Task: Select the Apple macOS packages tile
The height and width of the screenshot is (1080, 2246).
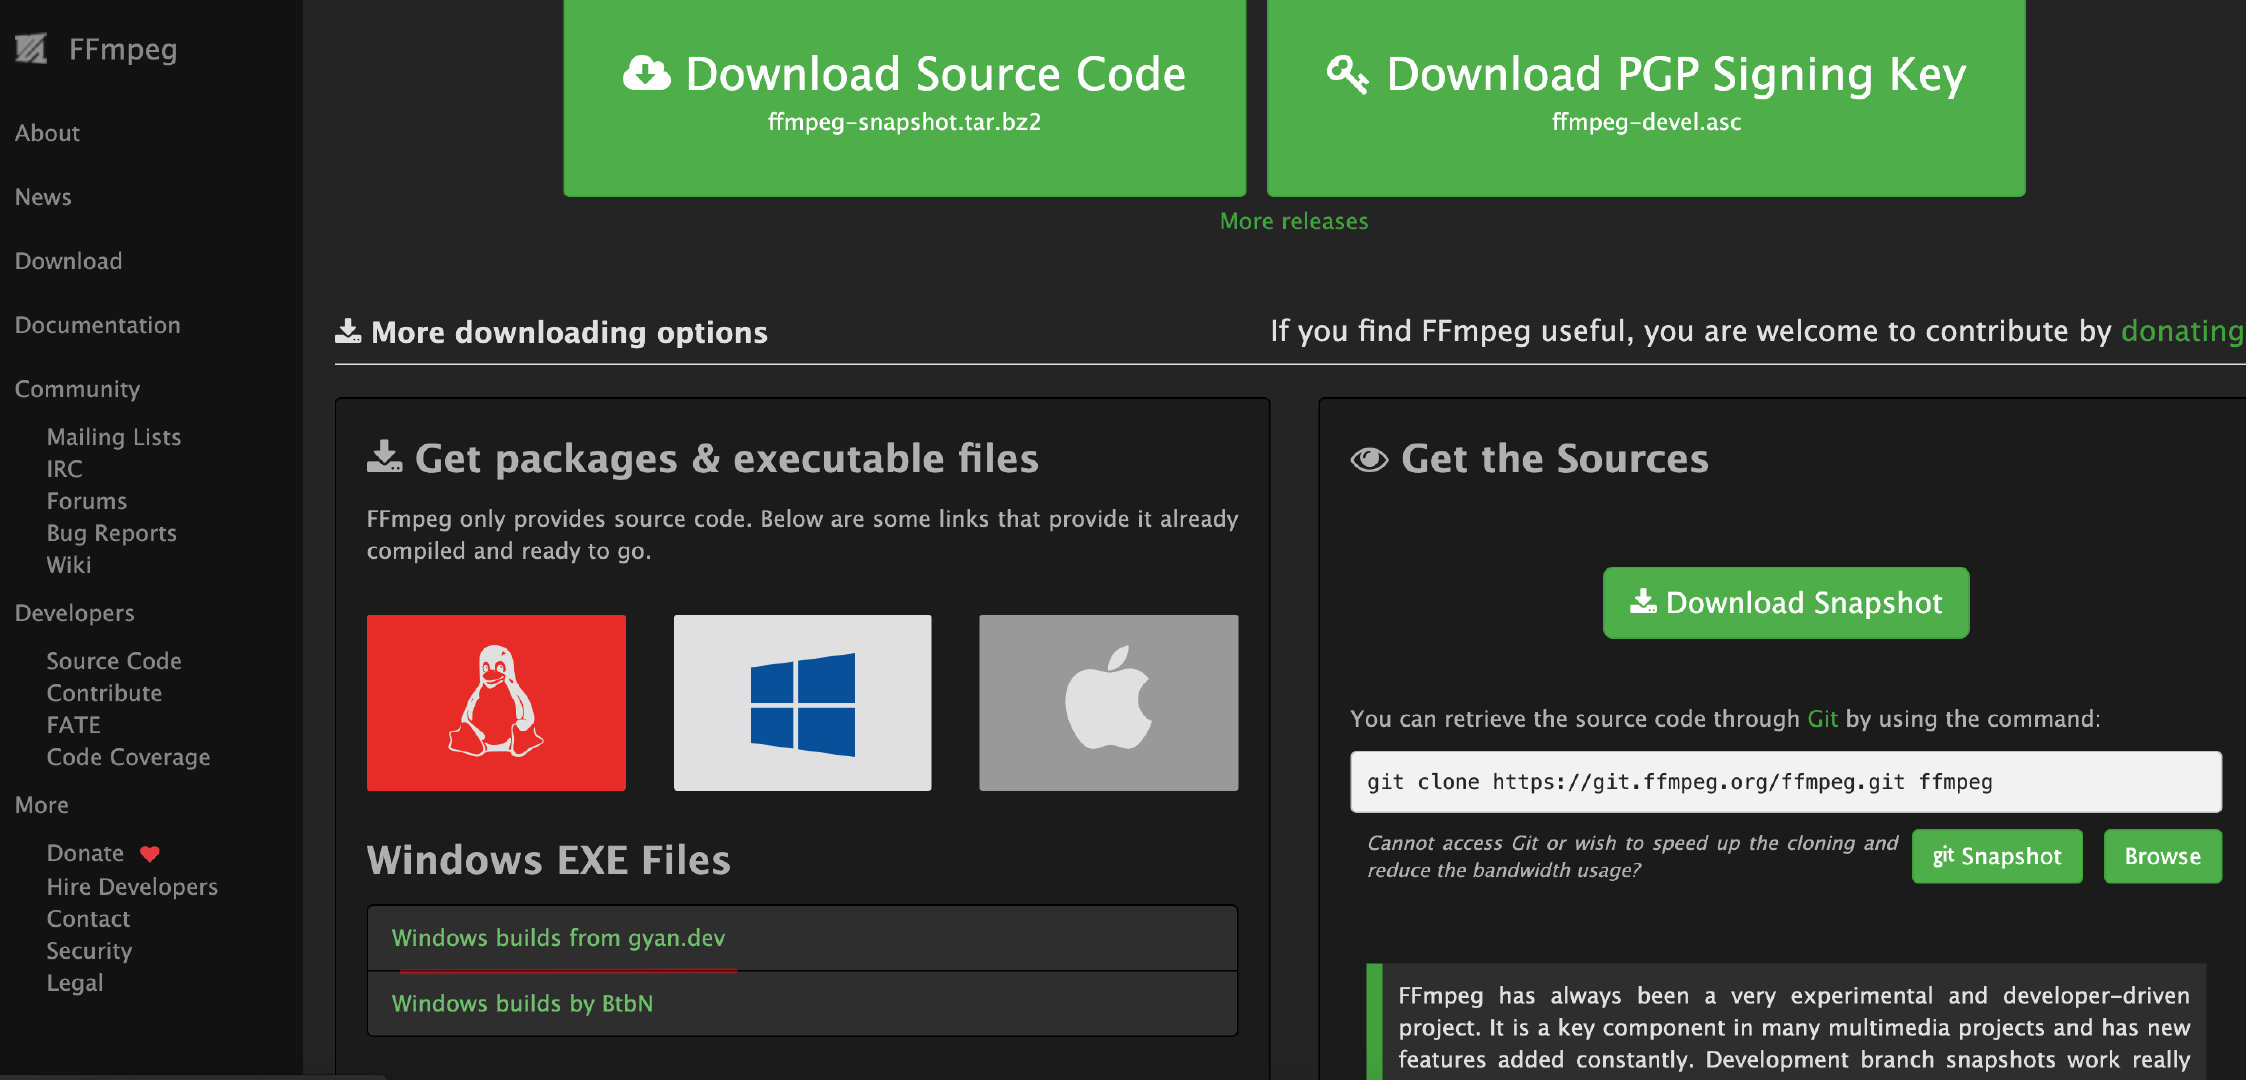Action: (1108, 702)
